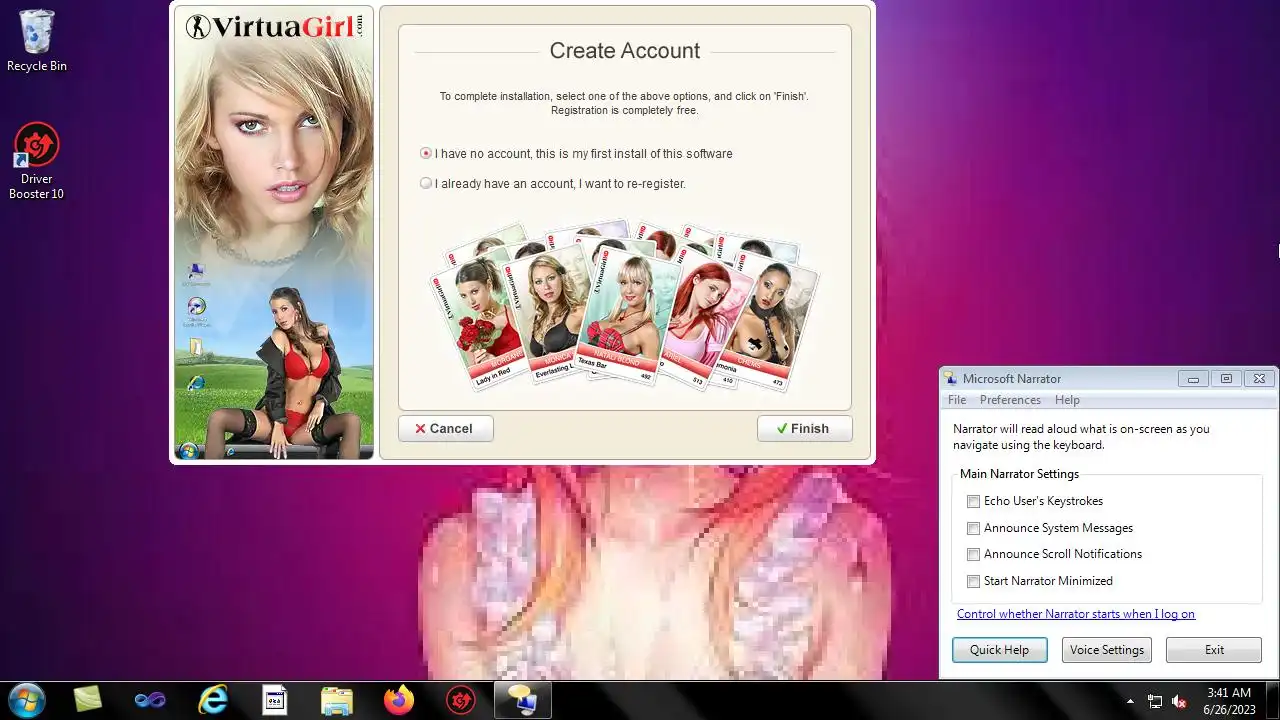This screenshot has width=1280, height=720.
Task: Click the Narrator Exit button
Action: point(1214,650)
